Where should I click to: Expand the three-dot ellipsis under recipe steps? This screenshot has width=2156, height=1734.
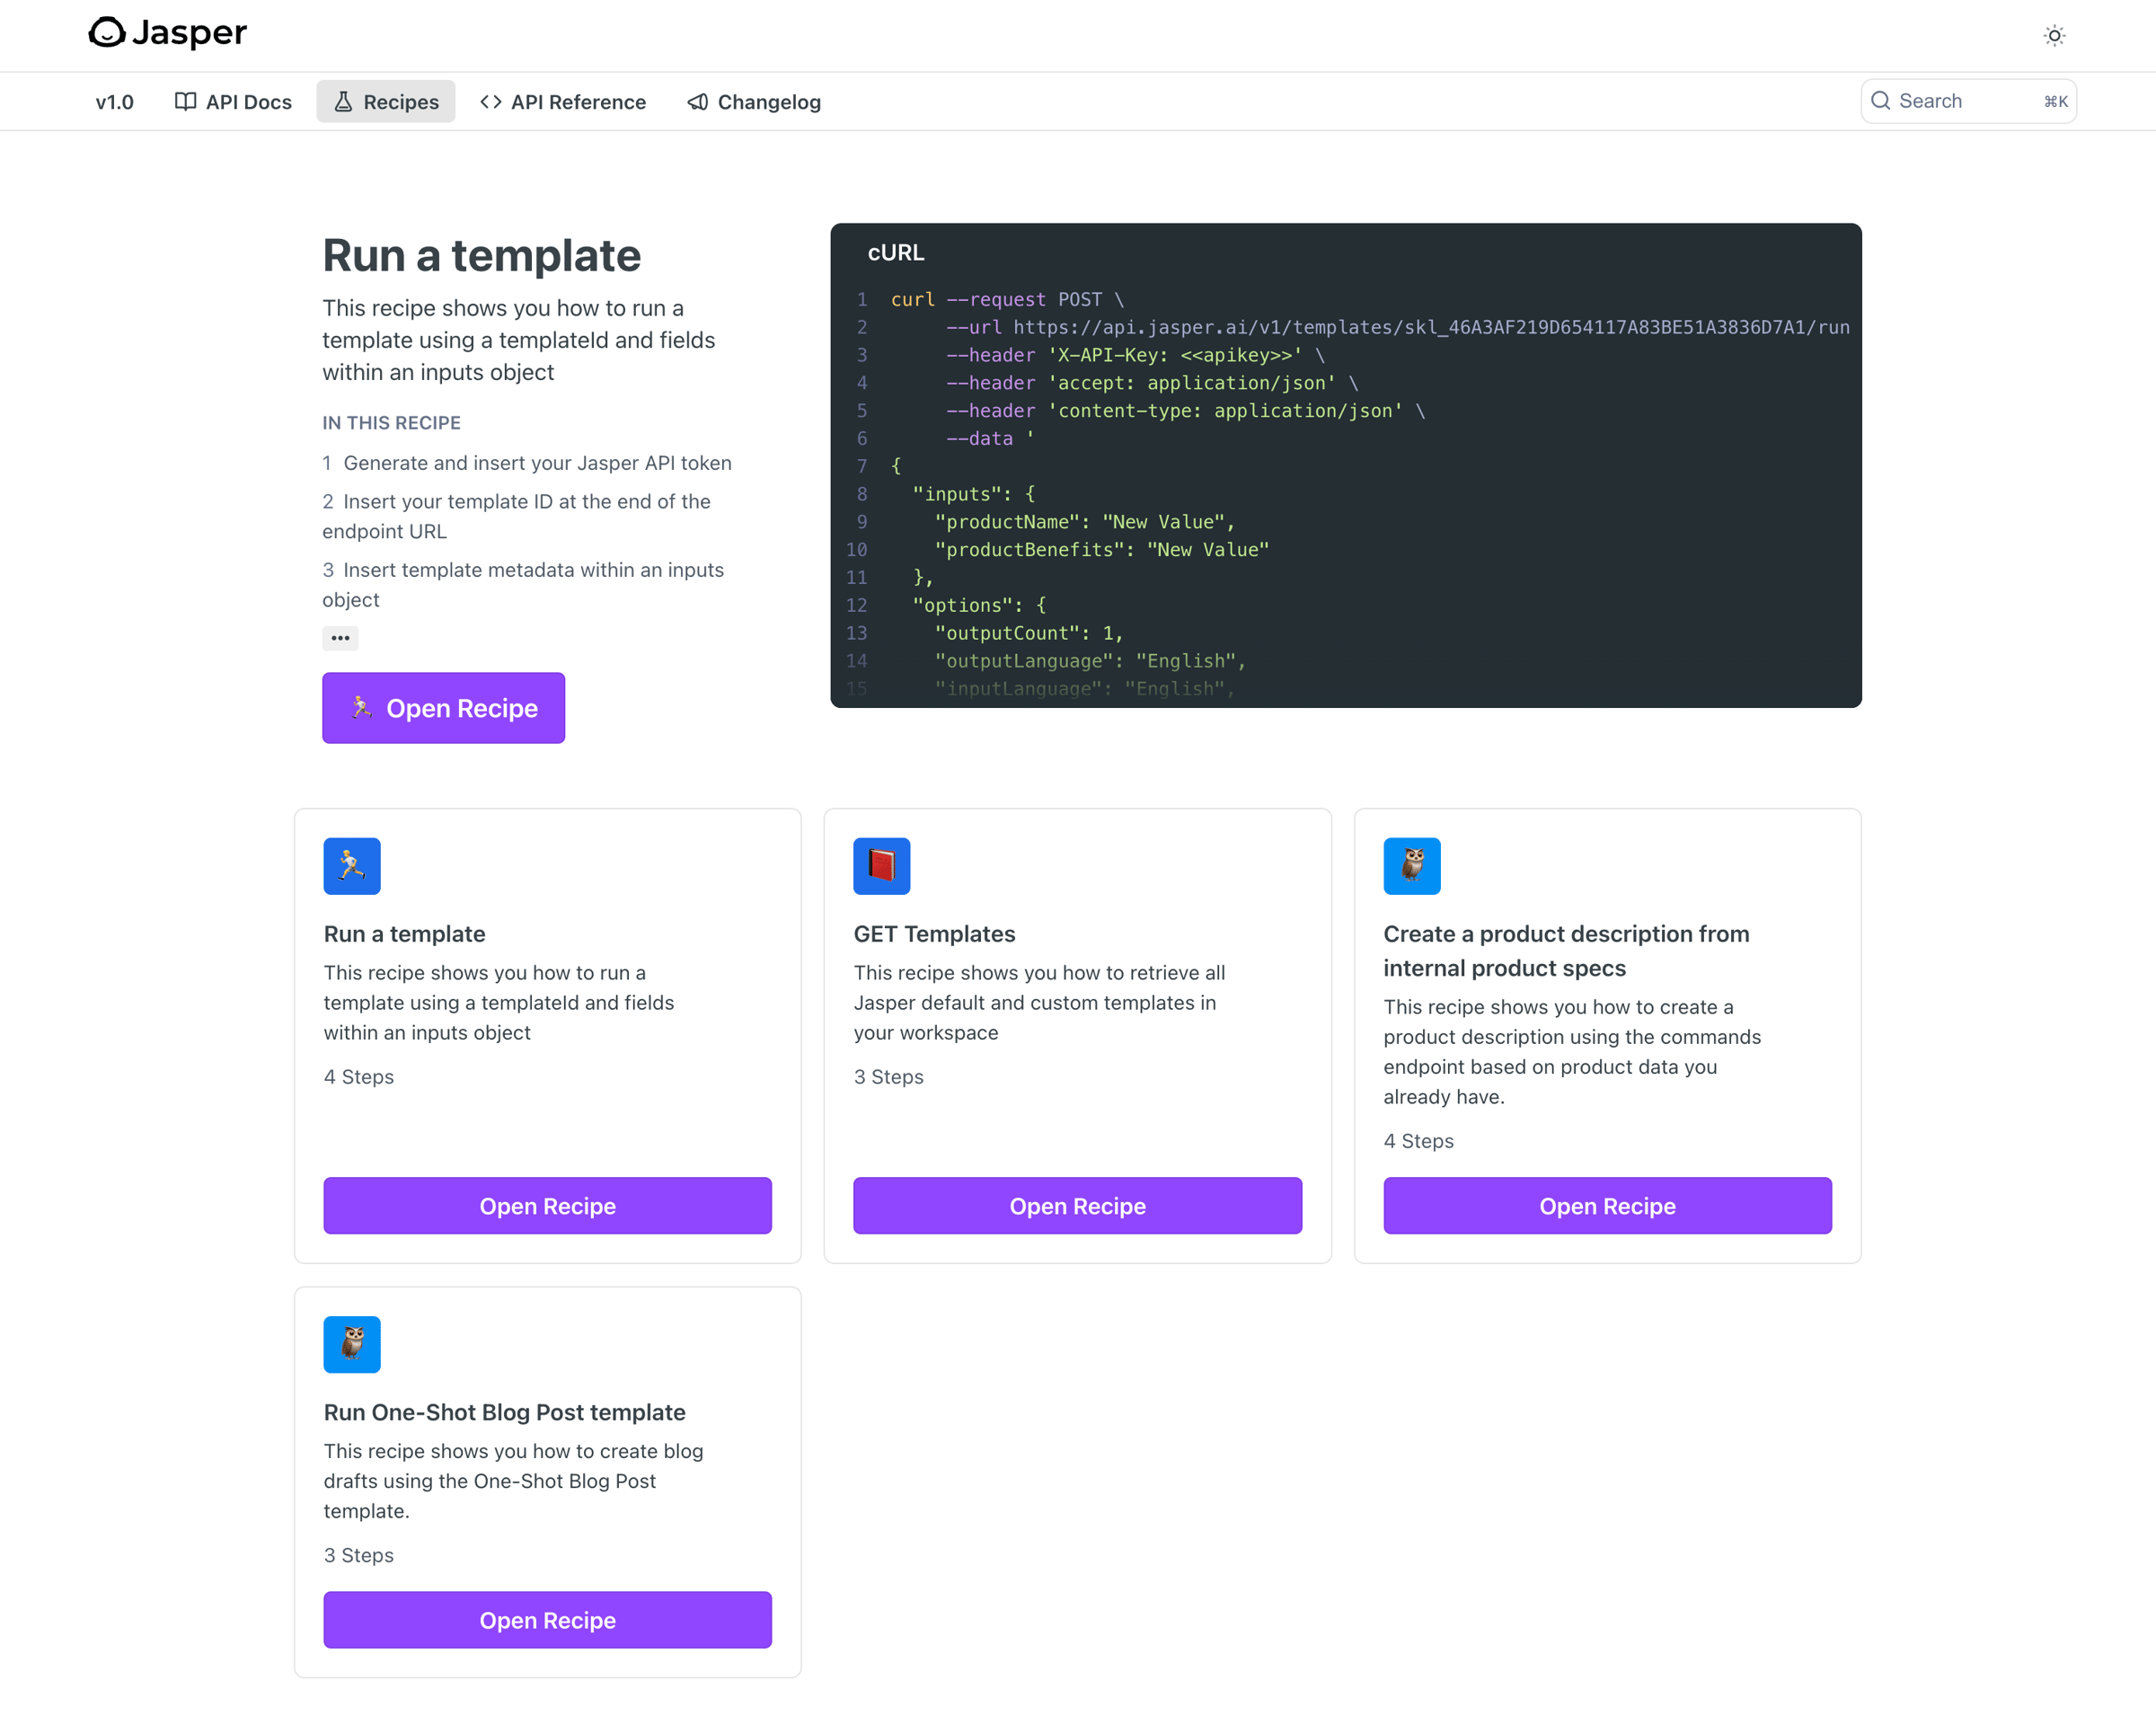coord(340,638)
